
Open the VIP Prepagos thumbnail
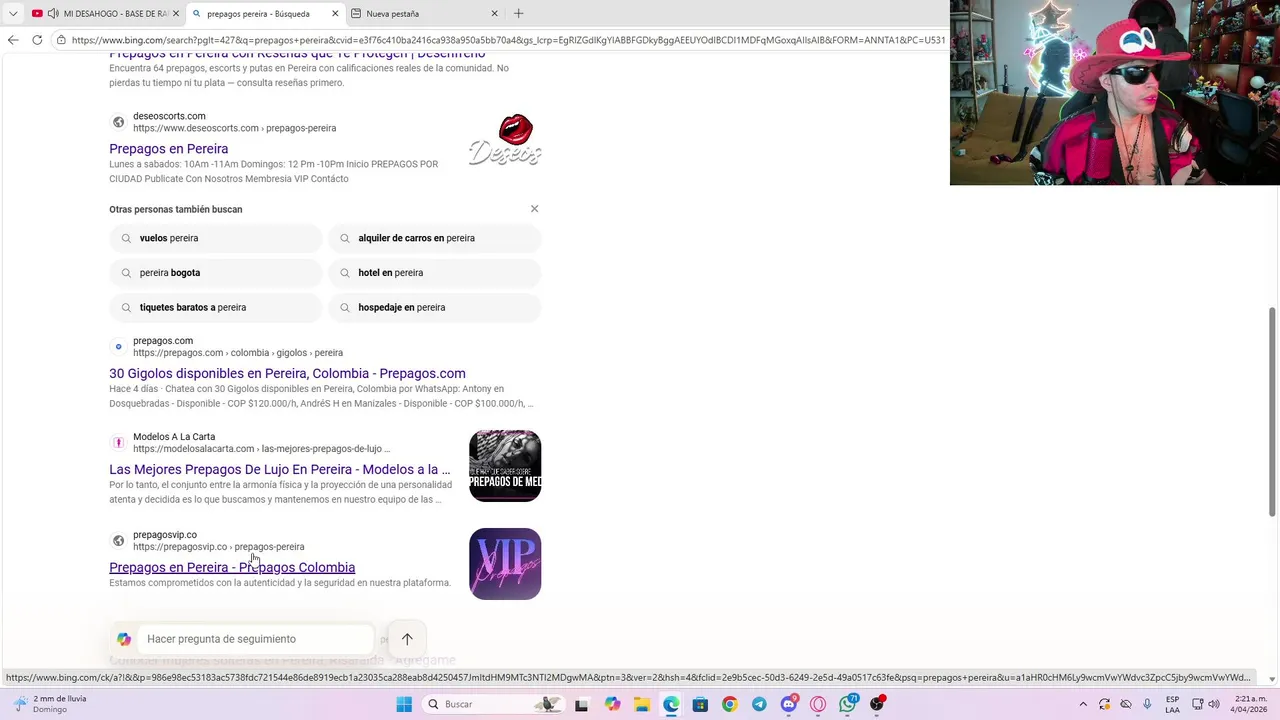(505, 564)
